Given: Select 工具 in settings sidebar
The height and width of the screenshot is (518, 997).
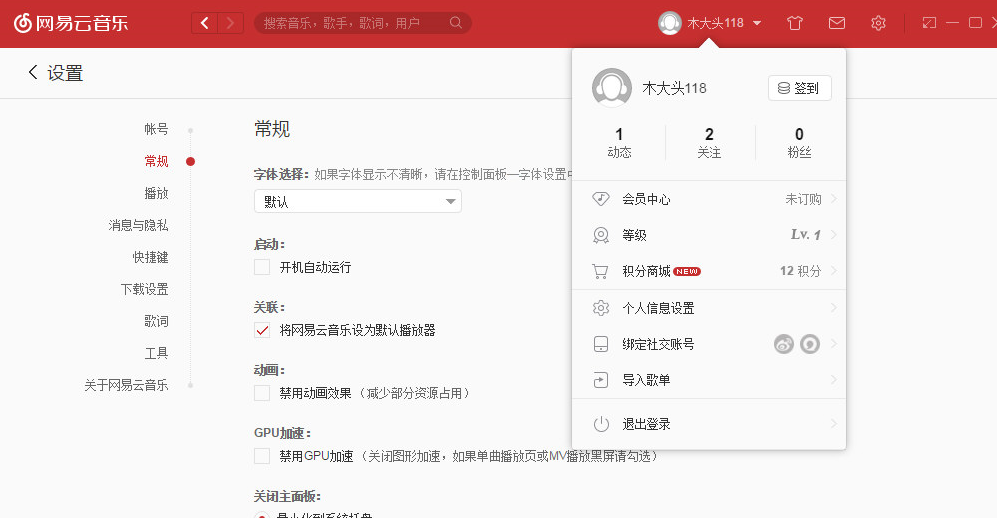Looking at the screenshot, I should [x=156, y=353].
